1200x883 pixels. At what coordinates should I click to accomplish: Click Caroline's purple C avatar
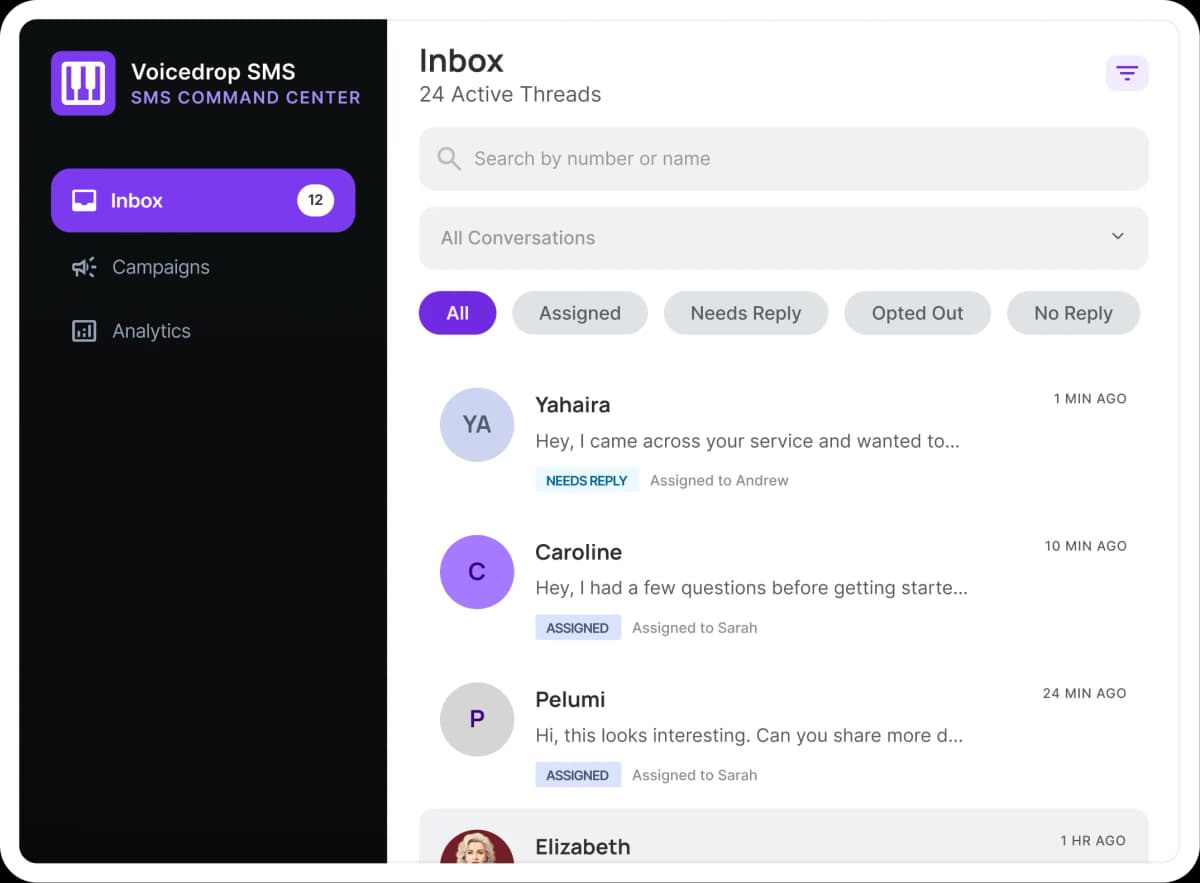click(477, 572)
